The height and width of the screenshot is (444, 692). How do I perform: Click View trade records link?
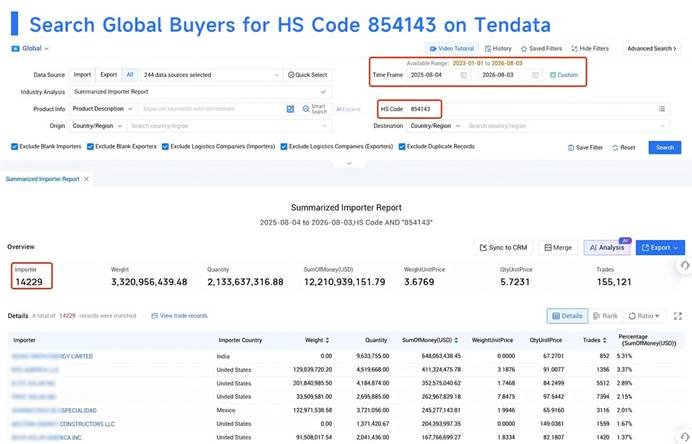tap(179, 316)
